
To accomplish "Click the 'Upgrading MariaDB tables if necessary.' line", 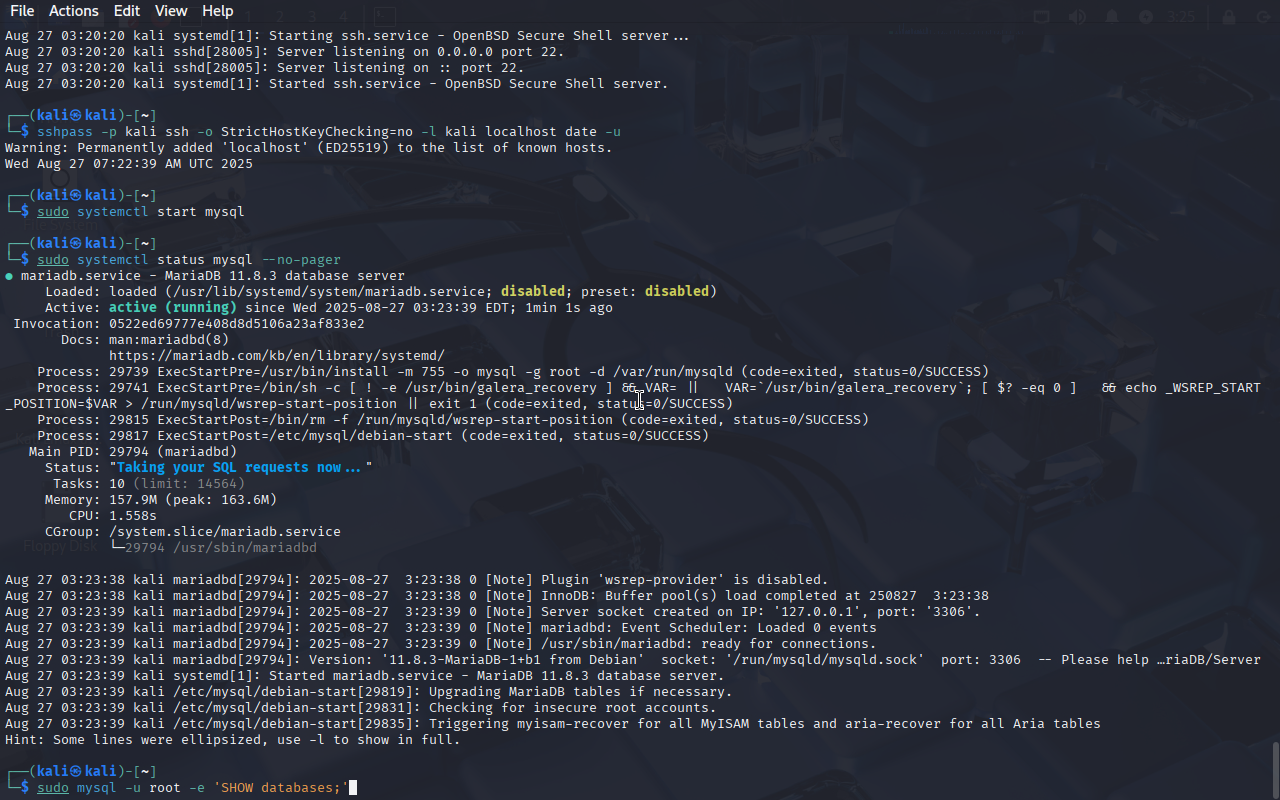I will (369, 692).
